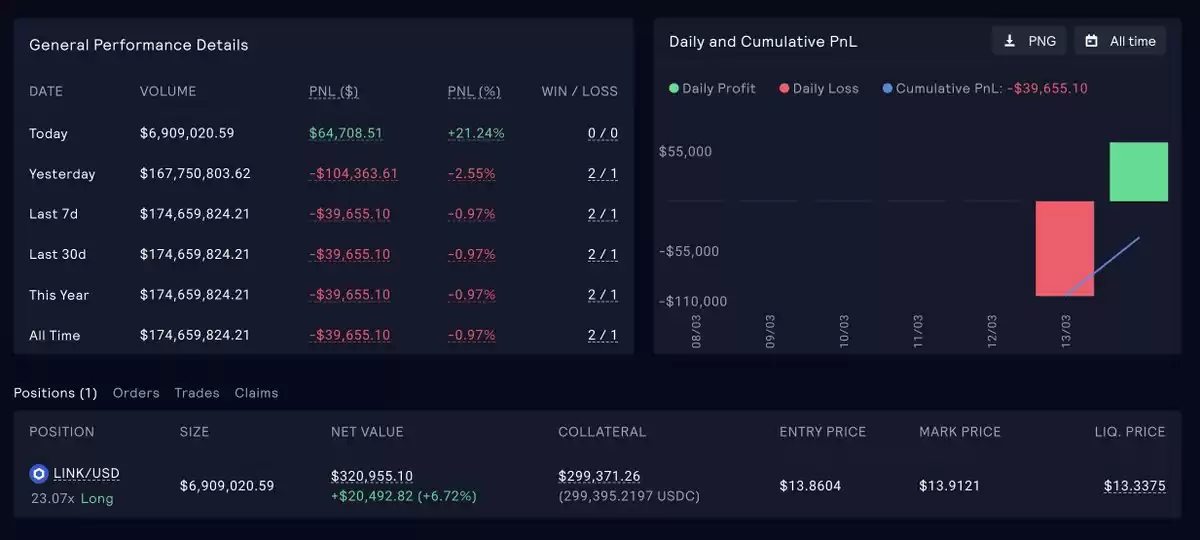
Task: Click the green daily profit bar
Action: tap(1139, 172)
